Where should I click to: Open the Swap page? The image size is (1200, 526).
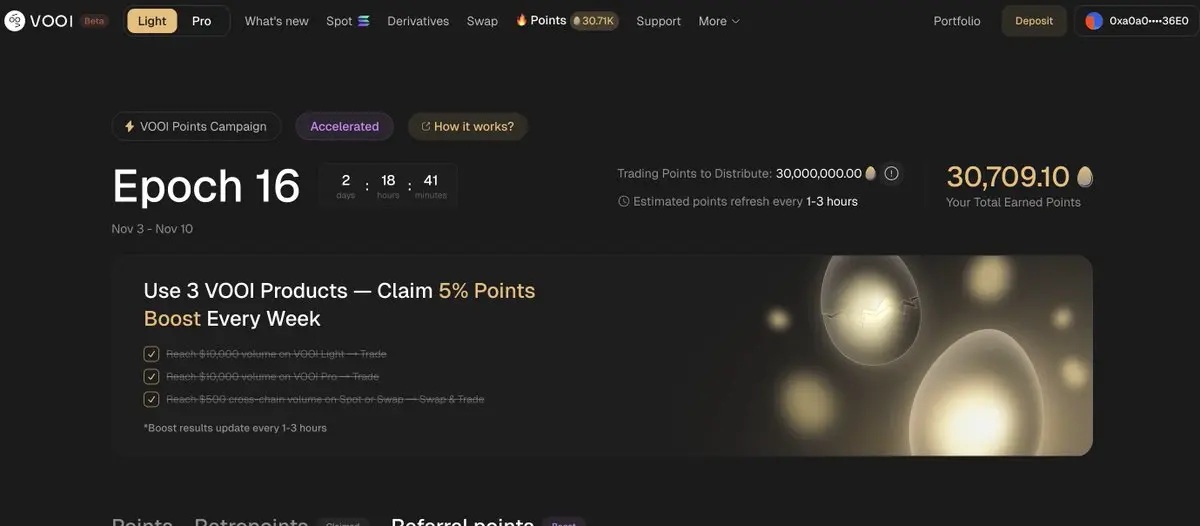click(482, 21)
